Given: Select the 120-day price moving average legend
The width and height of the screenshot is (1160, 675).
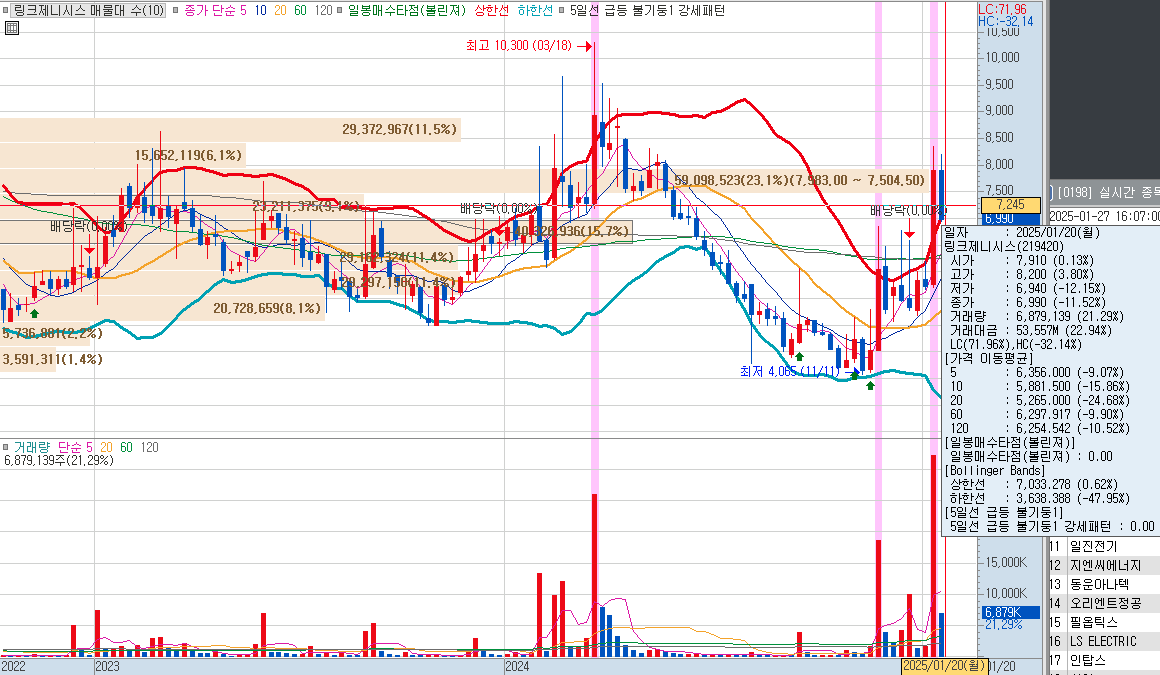Looking at the screenshot, I should tap(323, 10).
